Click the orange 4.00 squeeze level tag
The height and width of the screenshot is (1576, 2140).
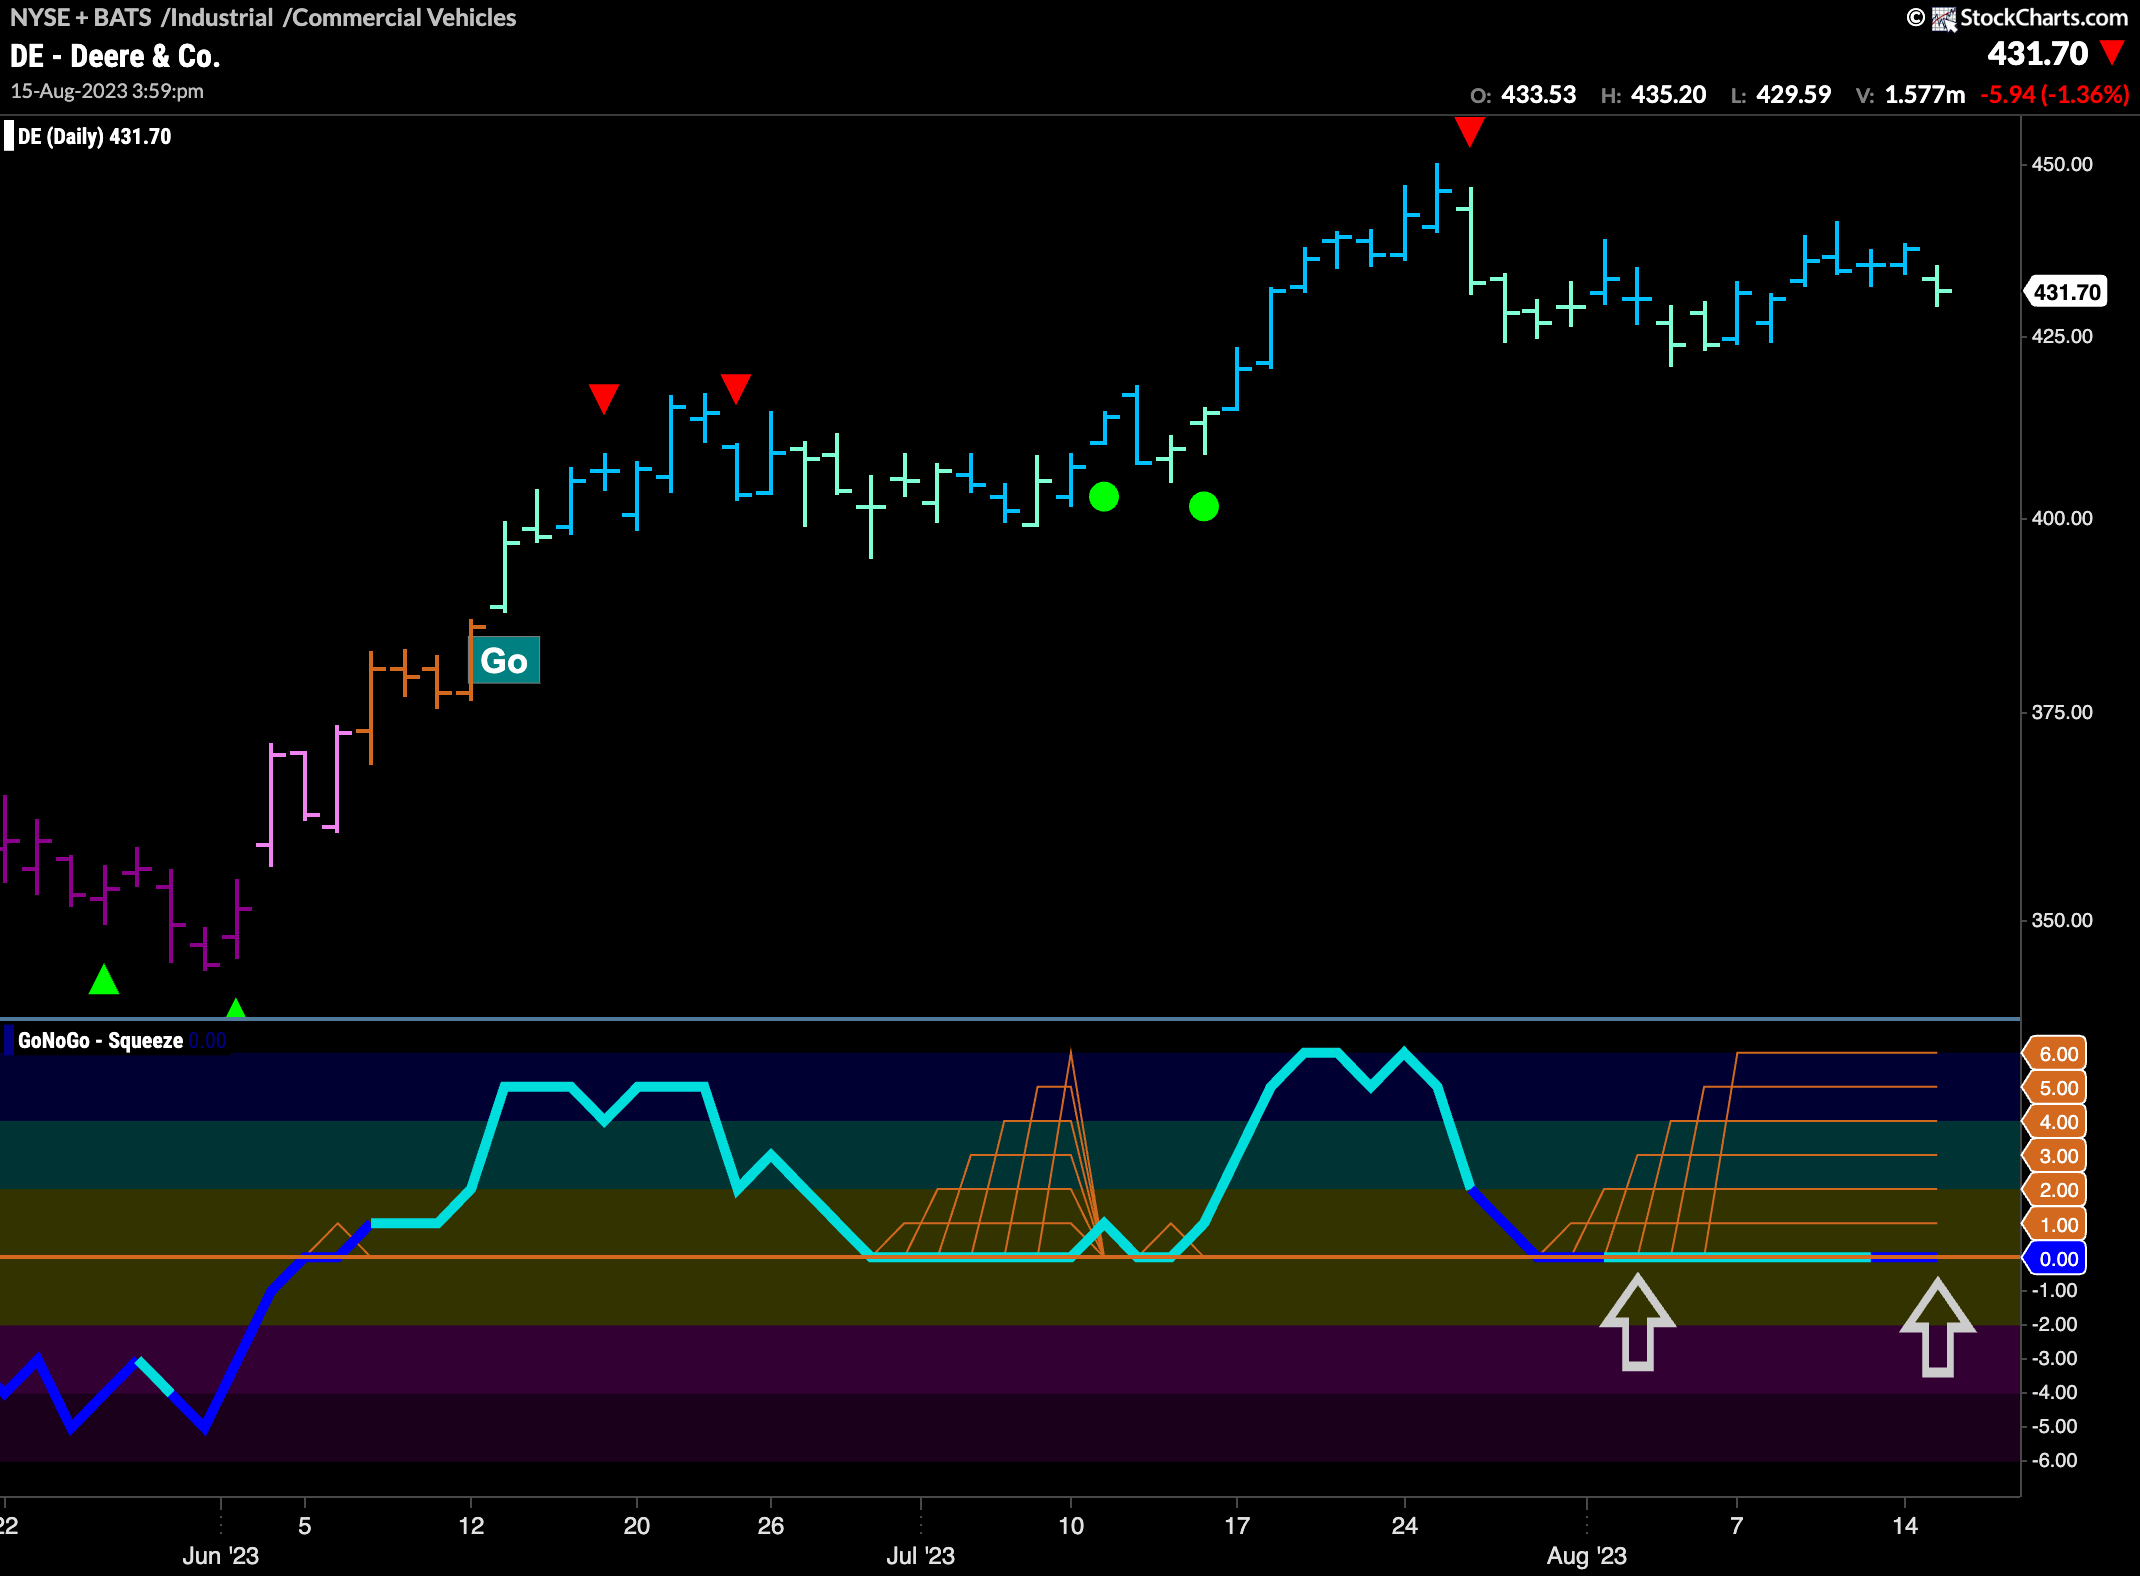click(2055, 1122)
